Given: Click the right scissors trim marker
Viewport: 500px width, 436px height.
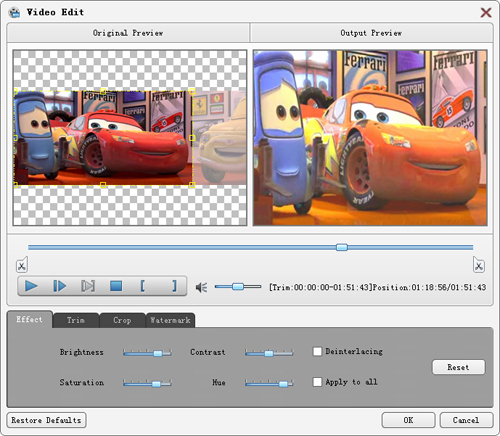Looking at the screenshot, I should click(479, 265).
